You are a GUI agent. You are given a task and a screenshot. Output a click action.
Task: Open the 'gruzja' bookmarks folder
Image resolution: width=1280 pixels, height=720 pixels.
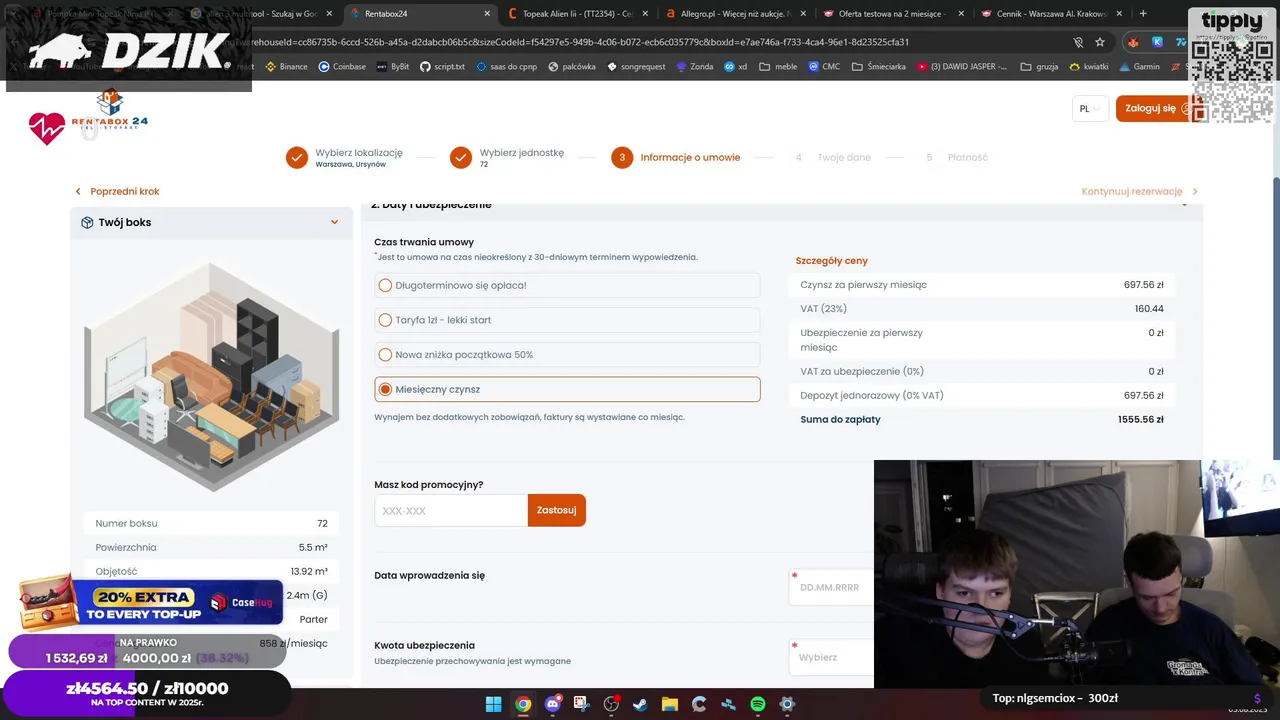point(1039,67)
